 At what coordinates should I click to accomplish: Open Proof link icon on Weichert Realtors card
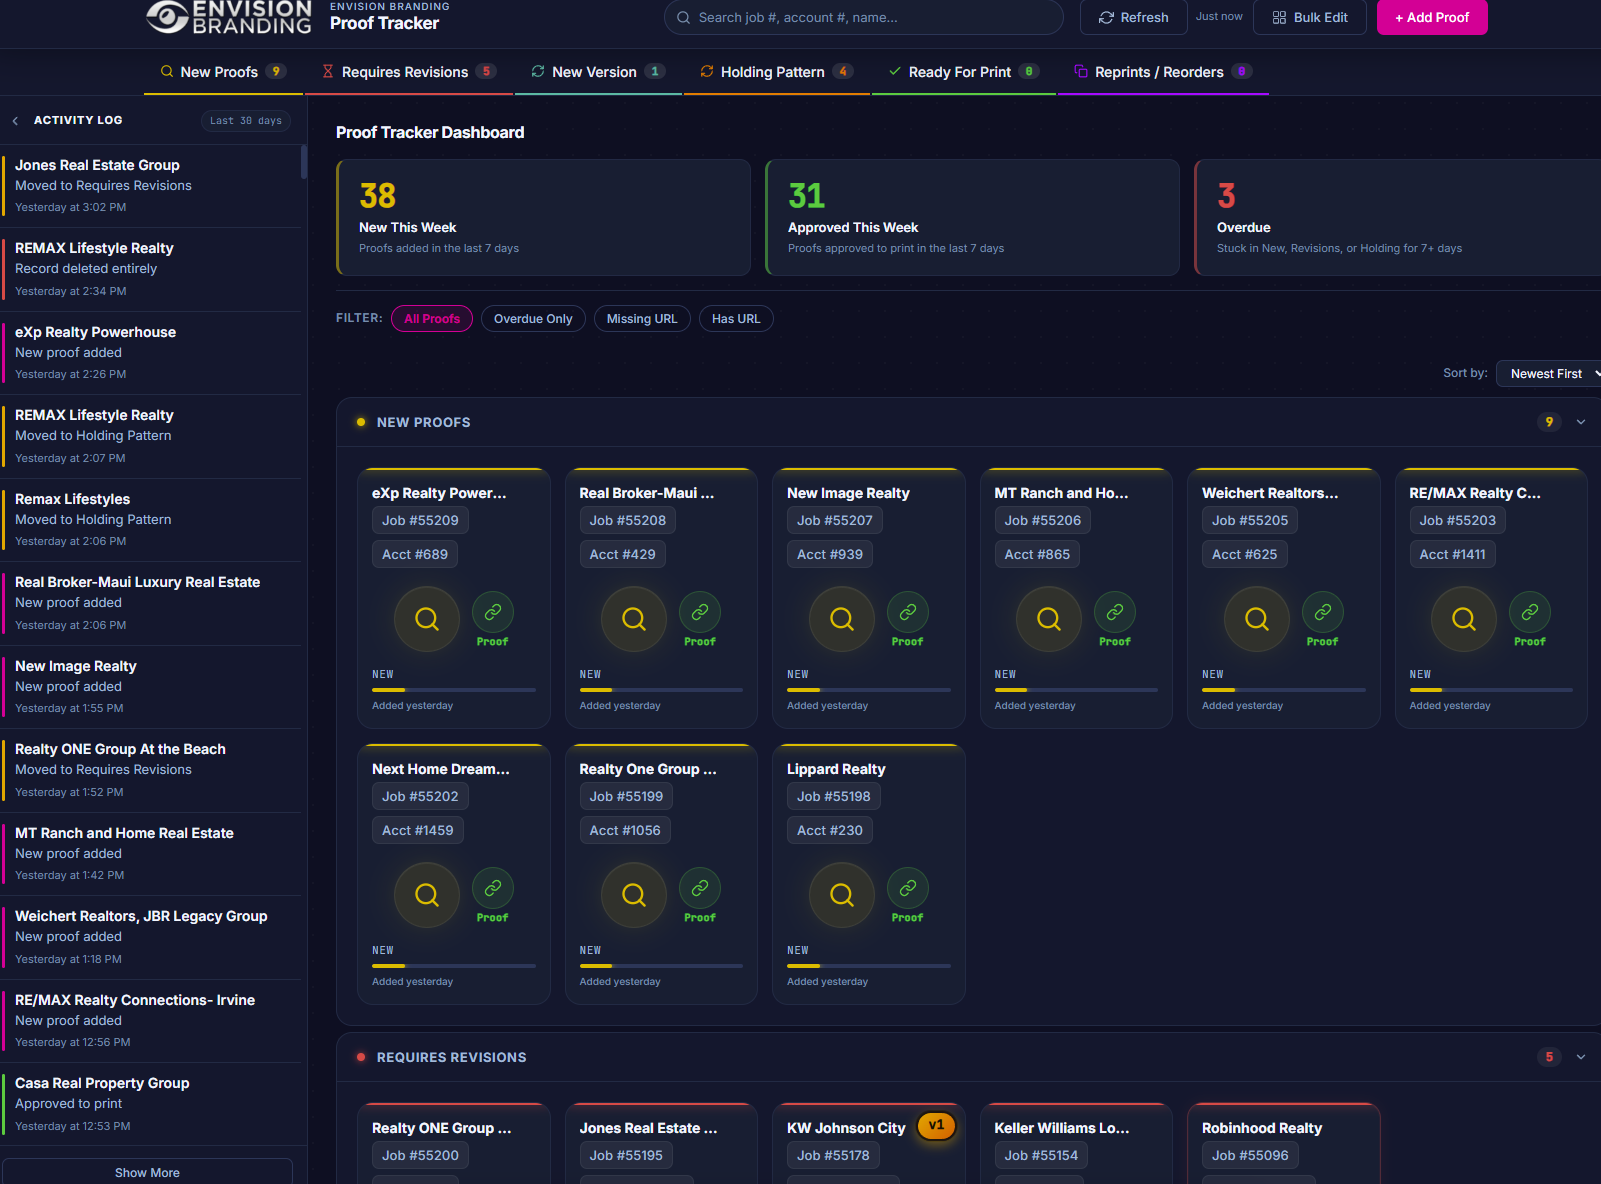(x=1323, y=612)
